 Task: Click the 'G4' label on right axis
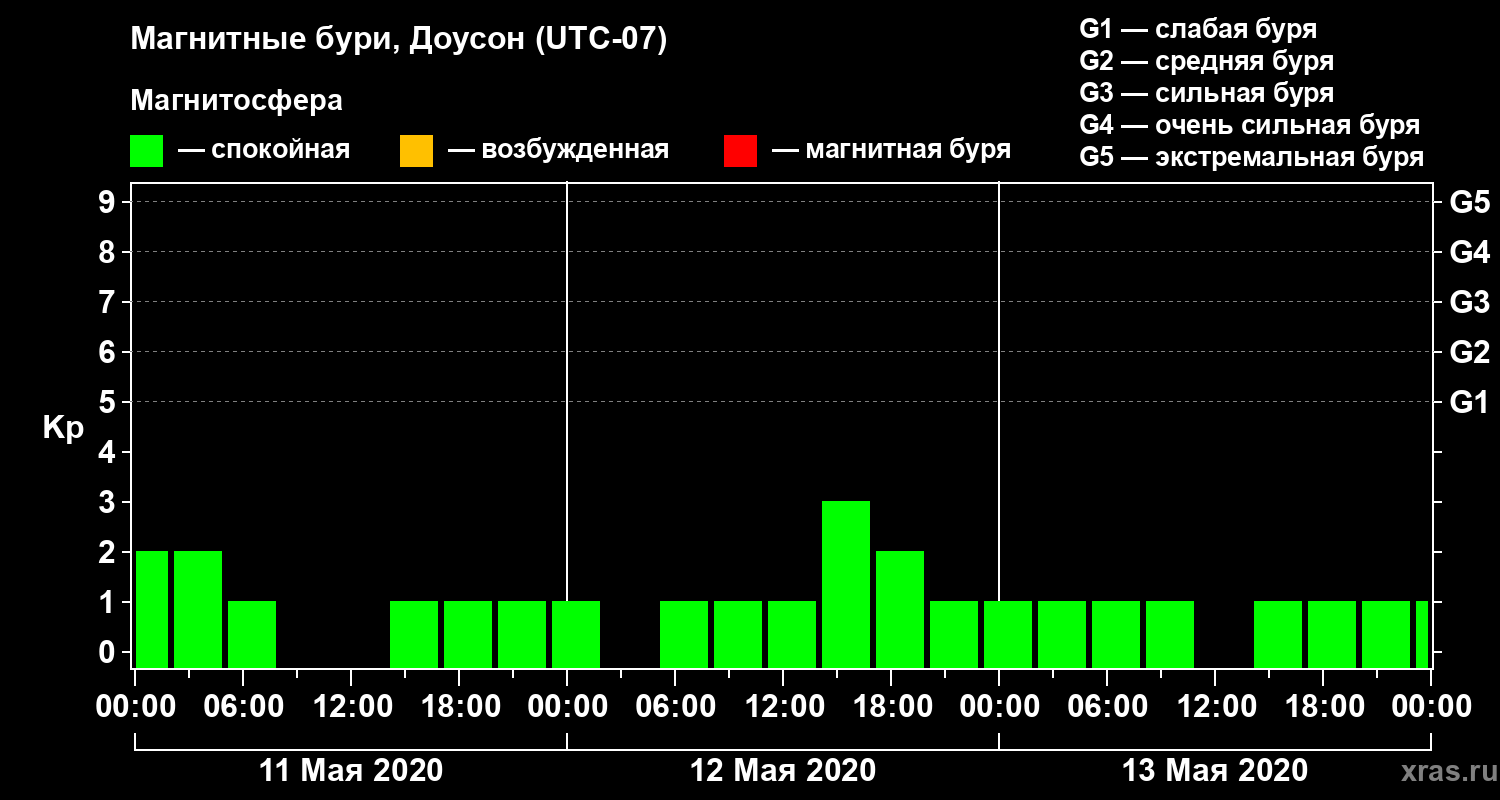tap(1469, 252)
